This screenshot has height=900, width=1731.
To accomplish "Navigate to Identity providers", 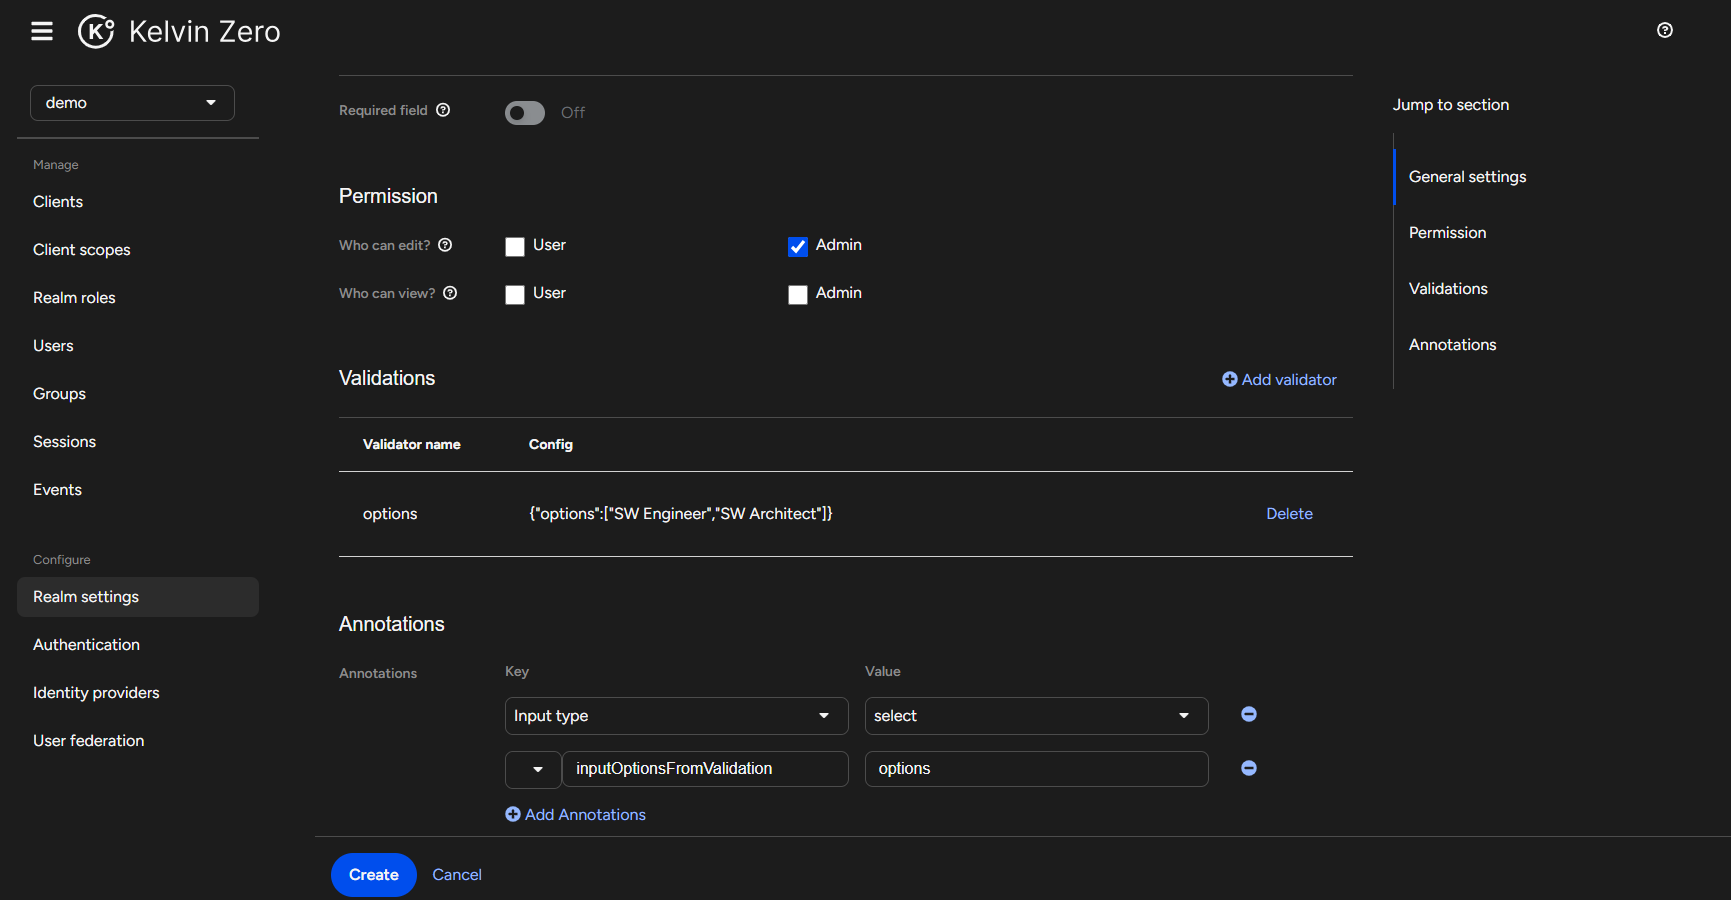I will pos(96,692).
